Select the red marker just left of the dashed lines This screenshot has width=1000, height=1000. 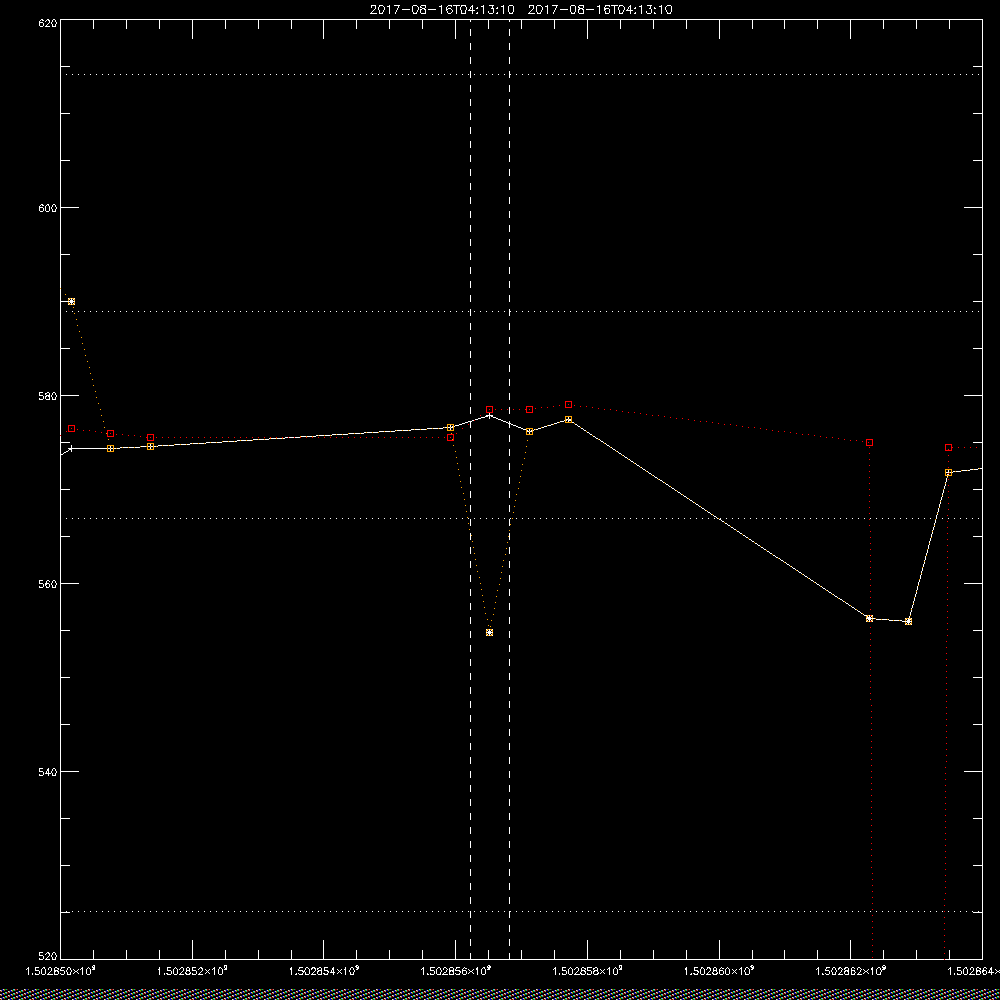(450, 438)
